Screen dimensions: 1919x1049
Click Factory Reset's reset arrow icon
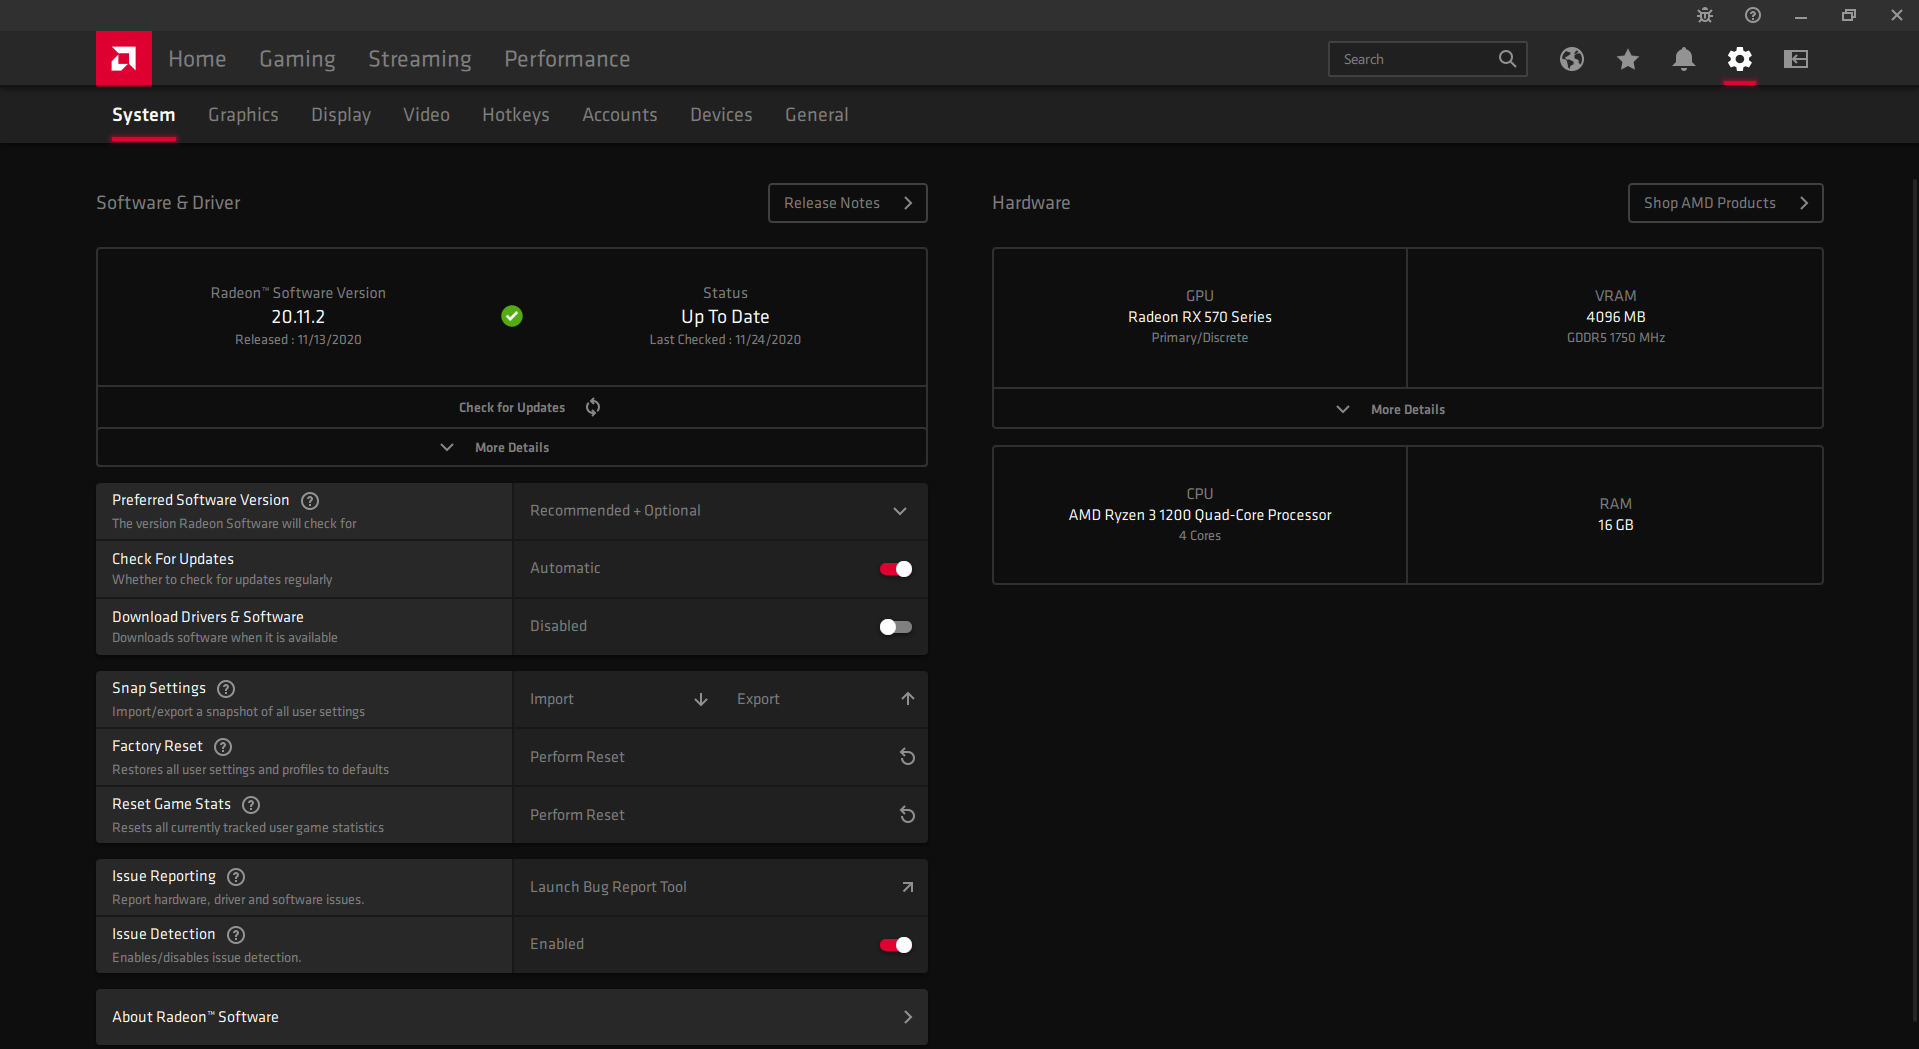(x=908, y=757)
